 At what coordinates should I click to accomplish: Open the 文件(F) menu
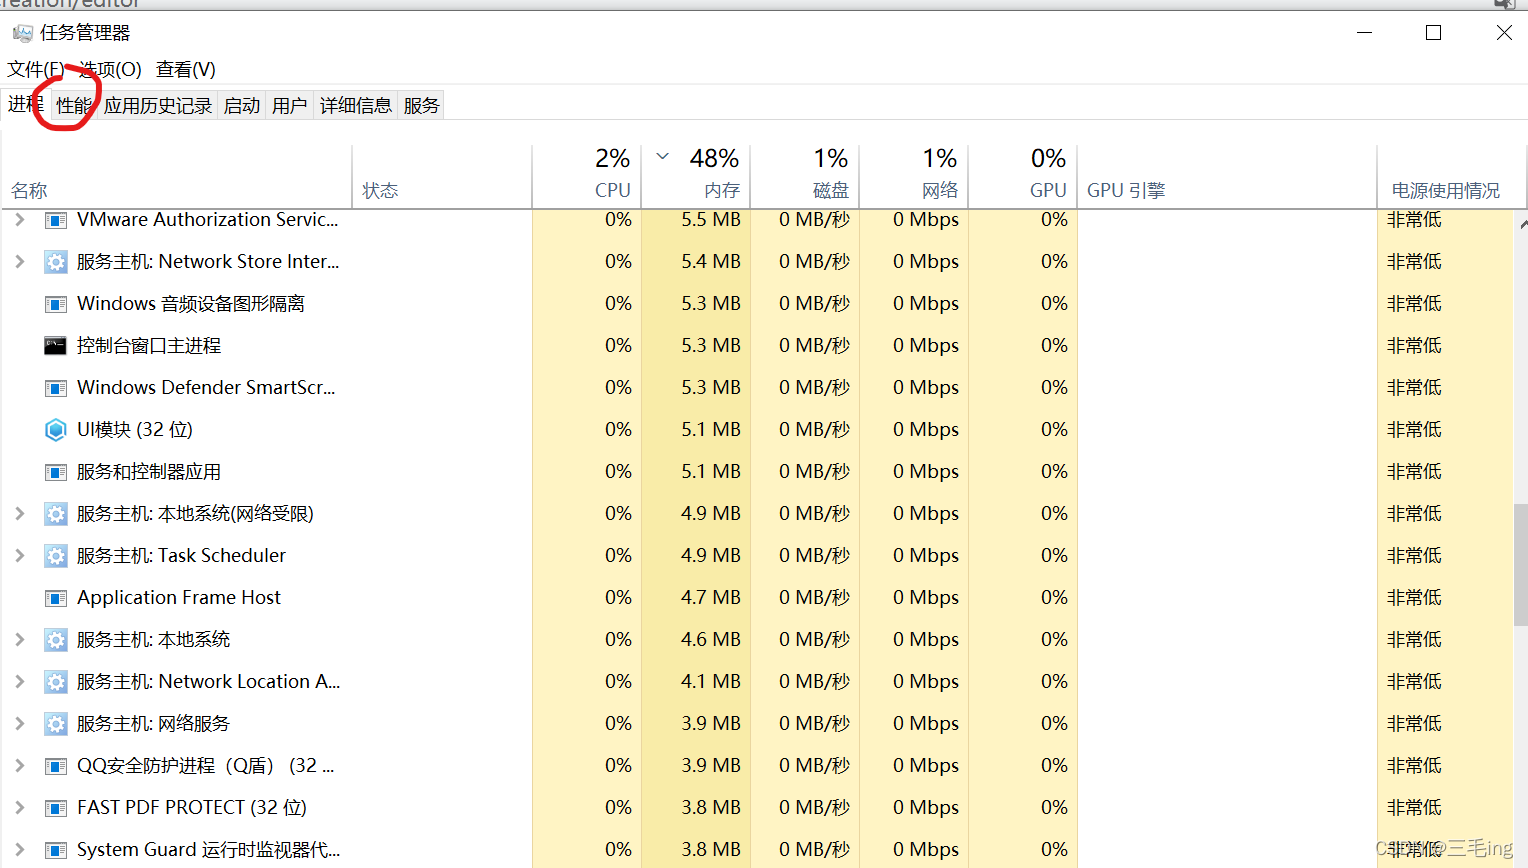35,69
